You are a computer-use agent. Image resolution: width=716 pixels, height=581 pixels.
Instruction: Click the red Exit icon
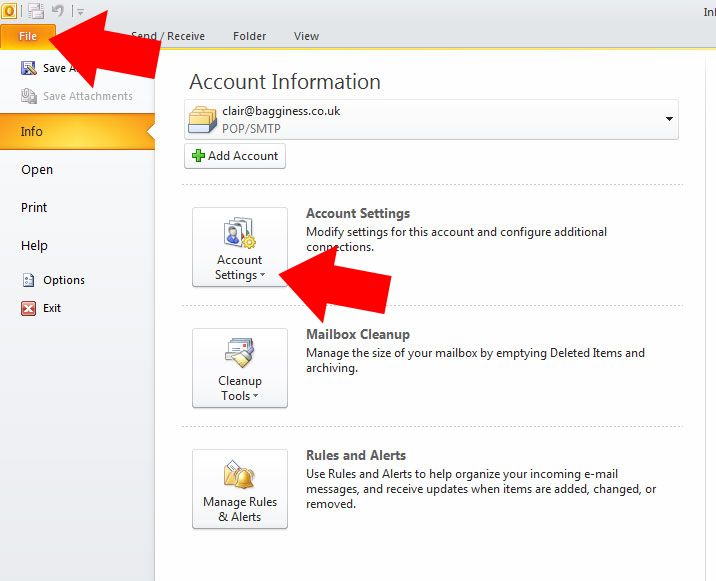click(29, 308)
